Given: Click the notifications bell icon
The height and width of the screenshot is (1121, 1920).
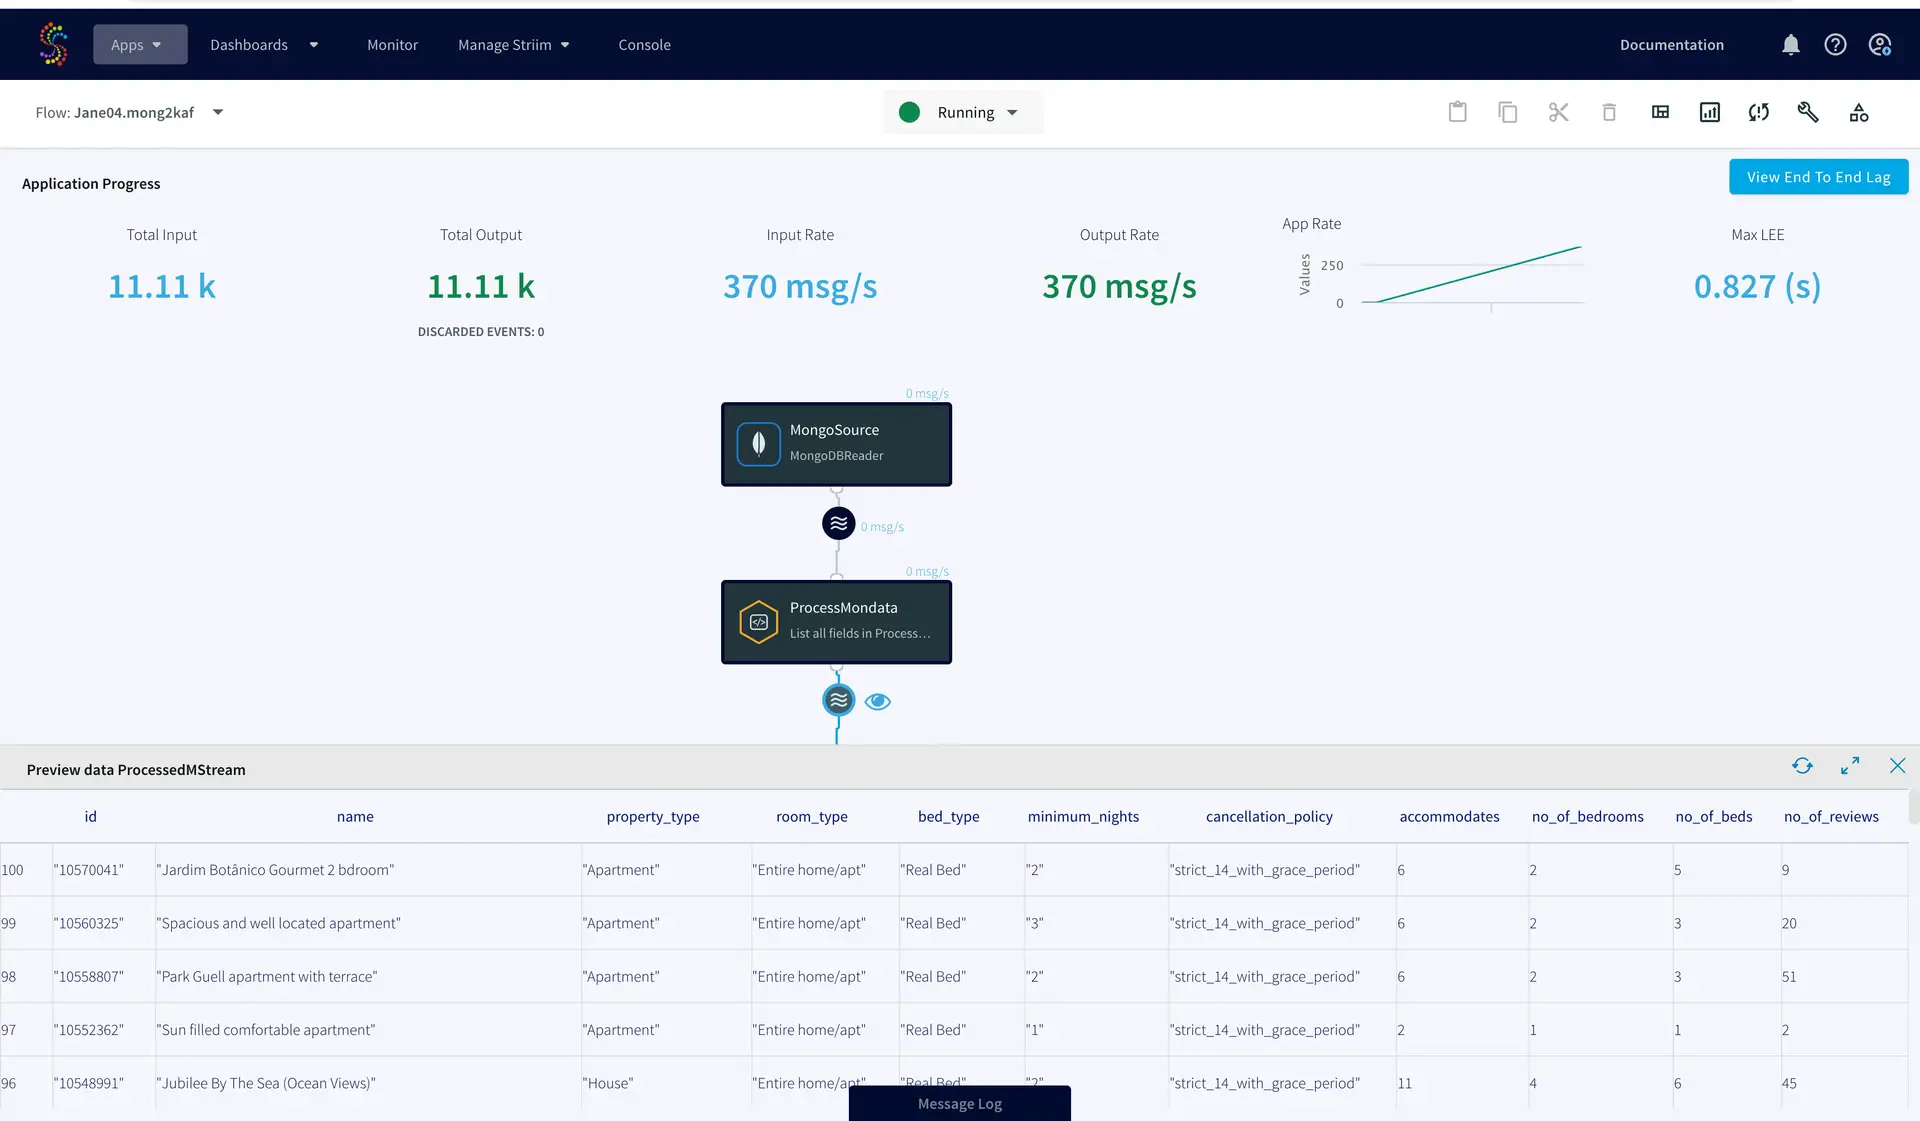Looking at the screenshot, I should pos(1790,45).
